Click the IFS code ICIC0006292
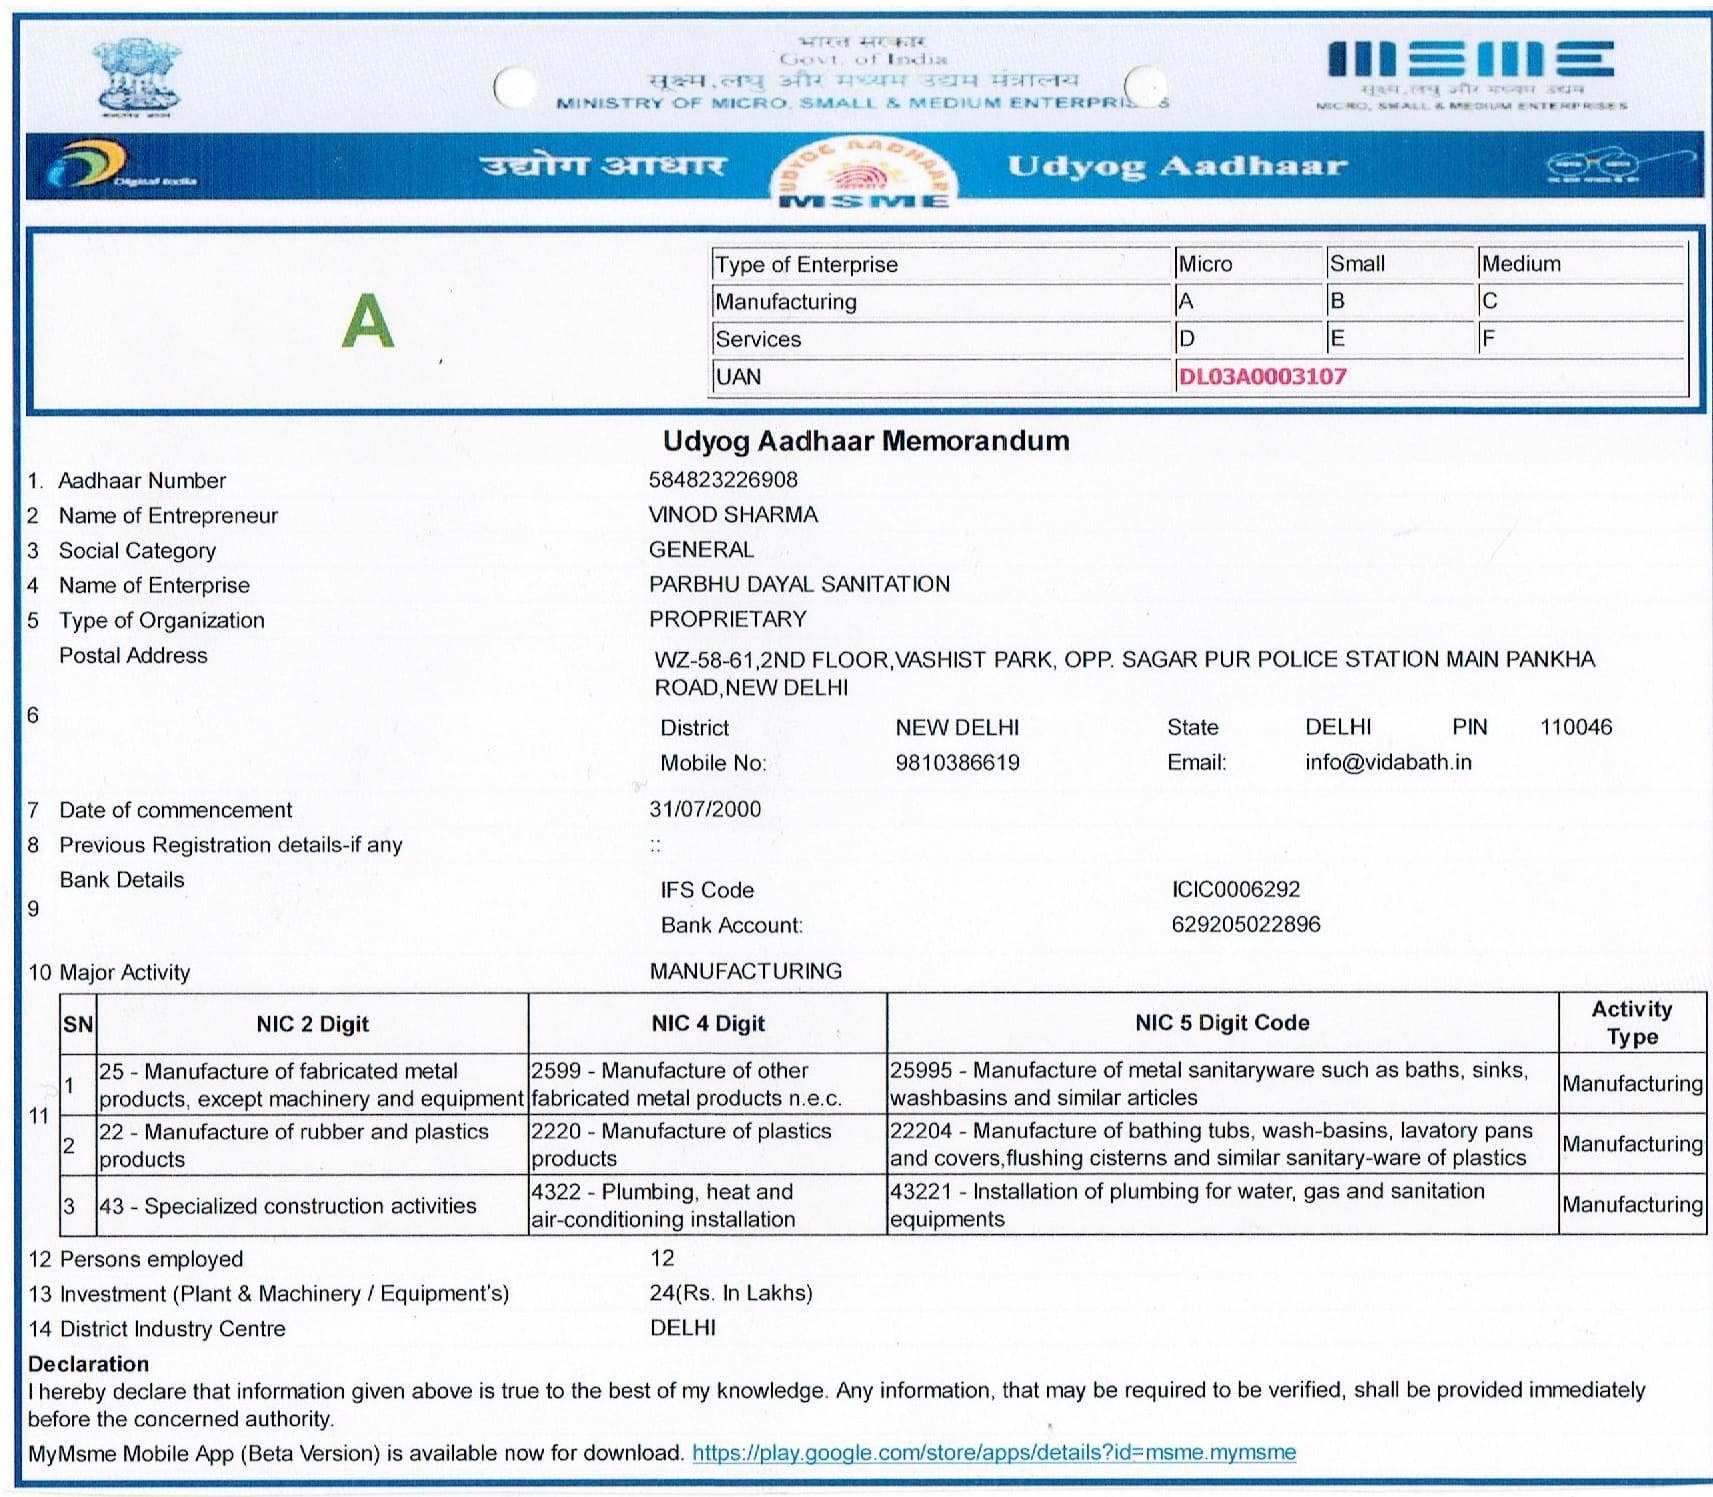The image size is (1713, 1497). tap(1235, 889)
